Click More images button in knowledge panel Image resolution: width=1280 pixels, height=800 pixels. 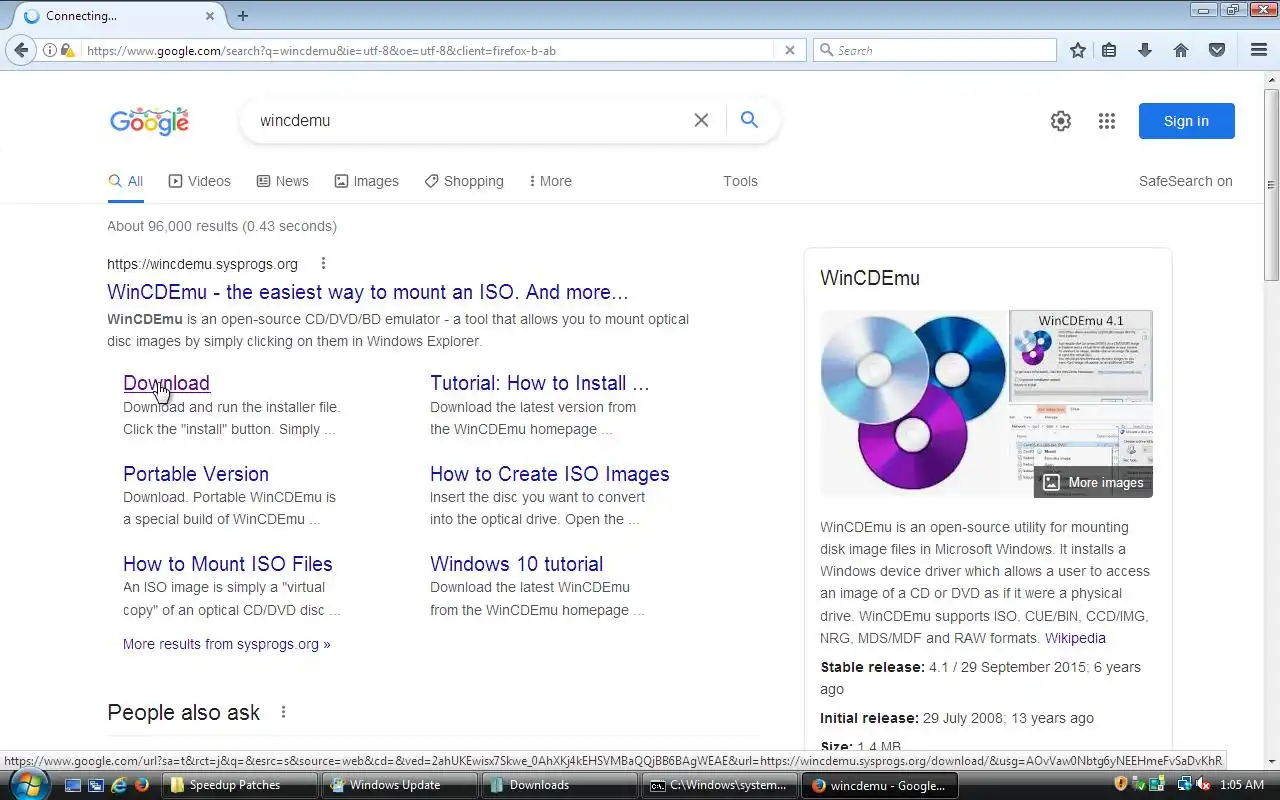(x=1093, y=482)
